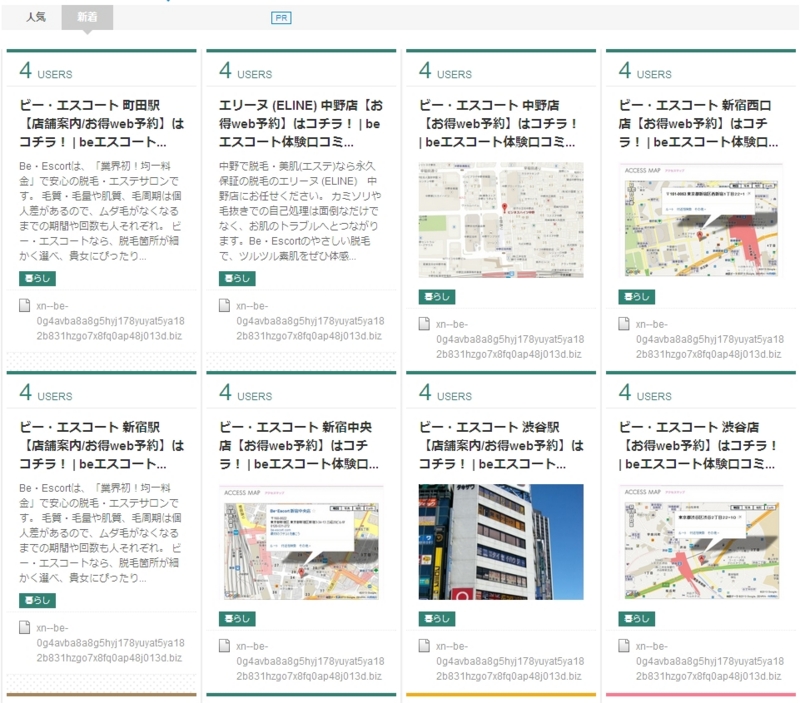This screenshot has width=800, height=703.
Task: View 4 USERS count on ビー・エスコート 中野店 card
Action: 445,71
